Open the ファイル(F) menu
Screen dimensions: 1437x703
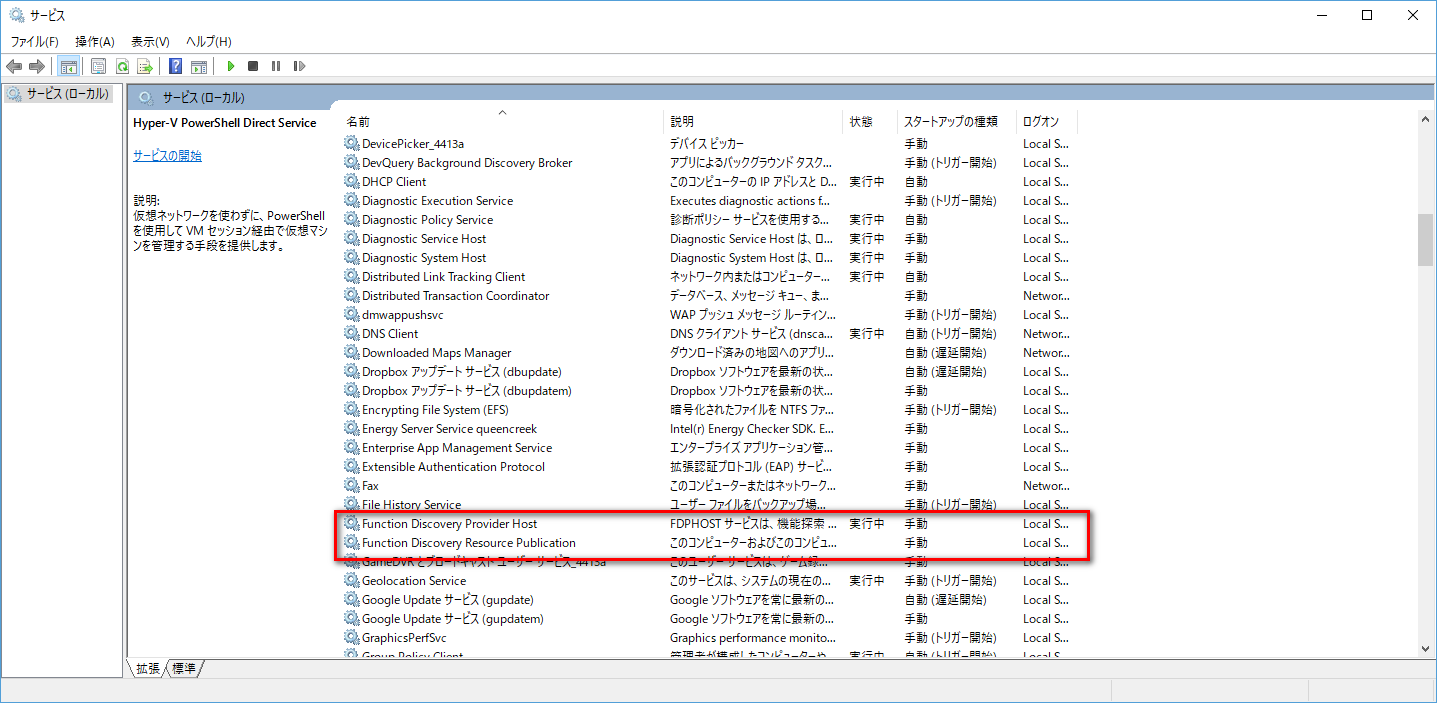click(34, 41)
